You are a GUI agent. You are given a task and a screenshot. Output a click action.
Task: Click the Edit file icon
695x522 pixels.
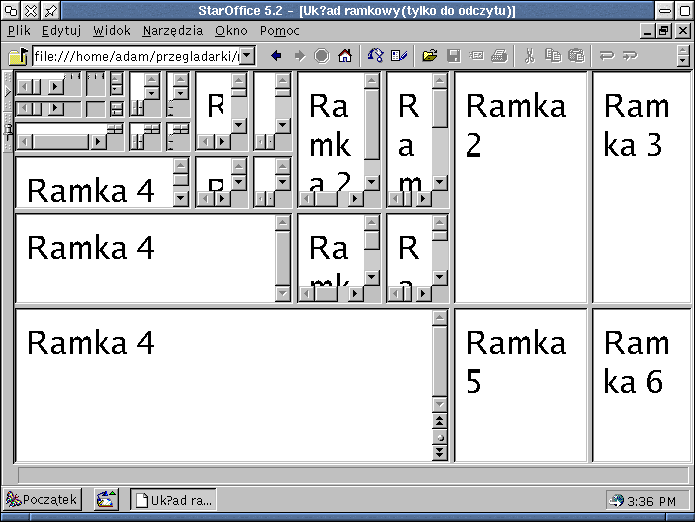[x=399, y=56]
